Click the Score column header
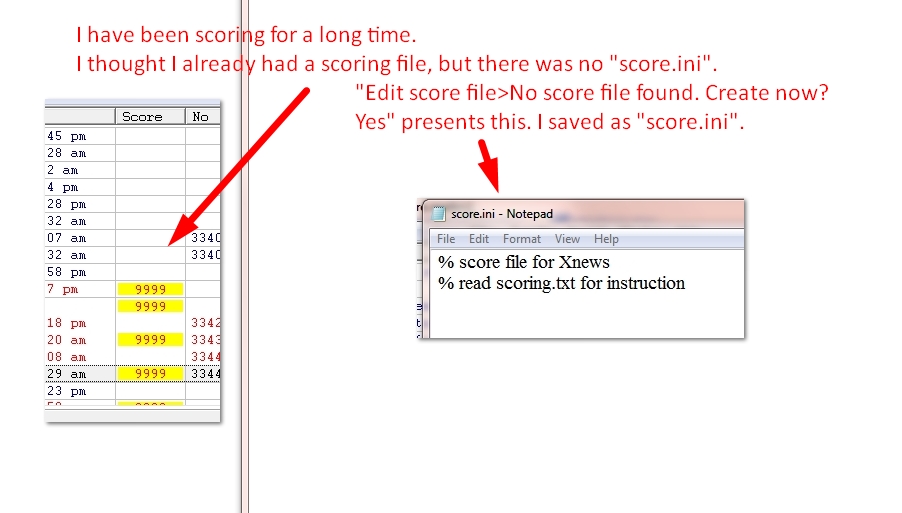Image resolution: width=902 pixels, height=513 pixels. pyautogui.click(x=150, y=117)
